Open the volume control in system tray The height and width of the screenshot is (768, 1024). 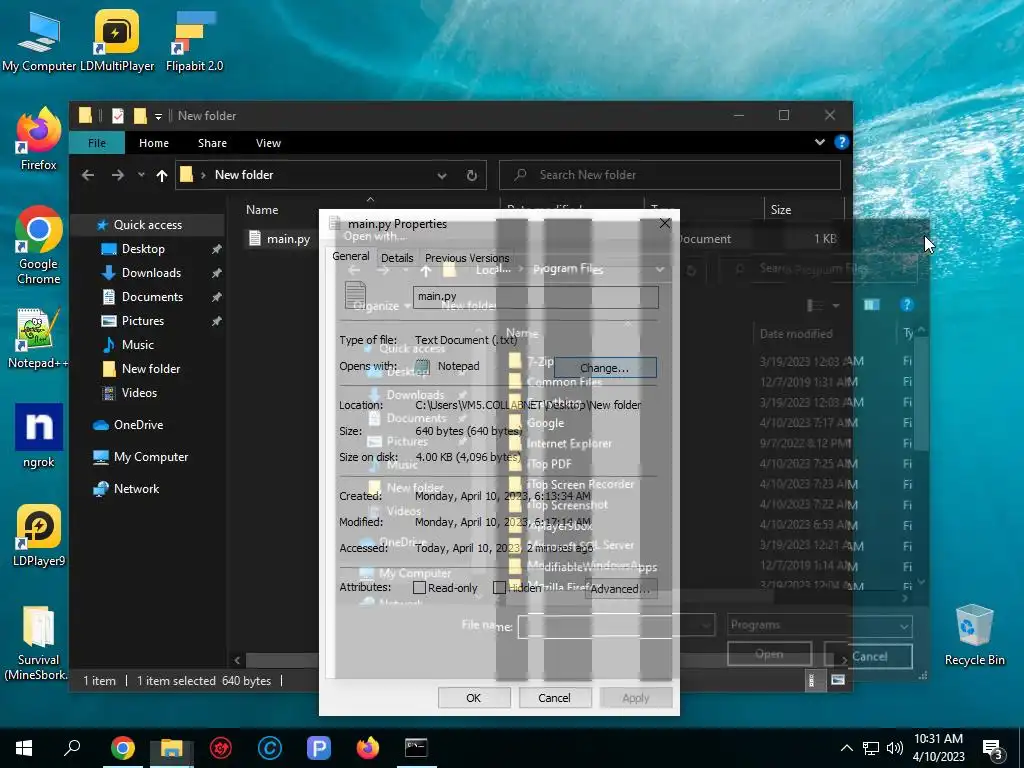click(895, 748)
